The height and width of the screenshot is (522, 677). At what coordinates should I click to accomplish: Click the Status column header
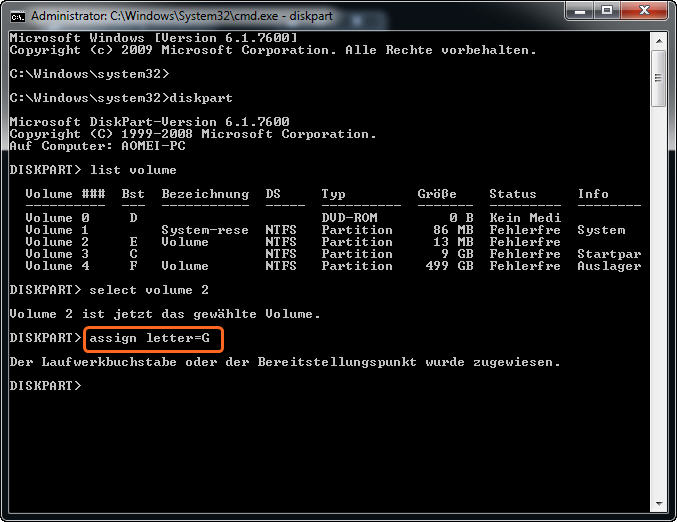click(512, 194)
